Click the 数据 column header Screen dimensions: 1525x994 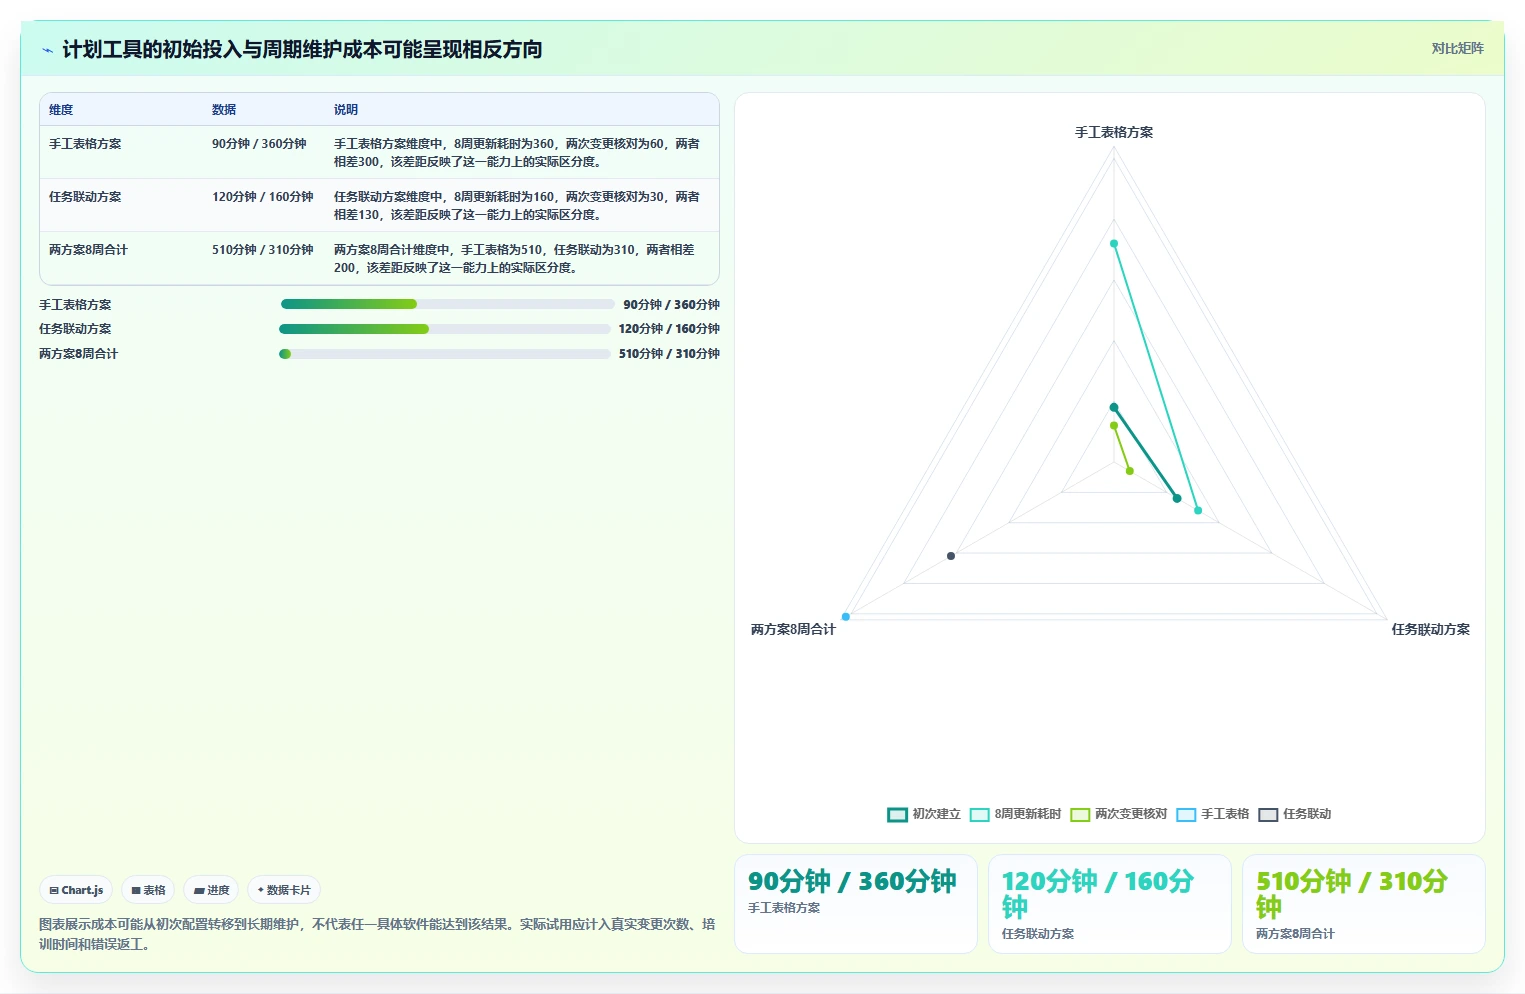[224, 110]
